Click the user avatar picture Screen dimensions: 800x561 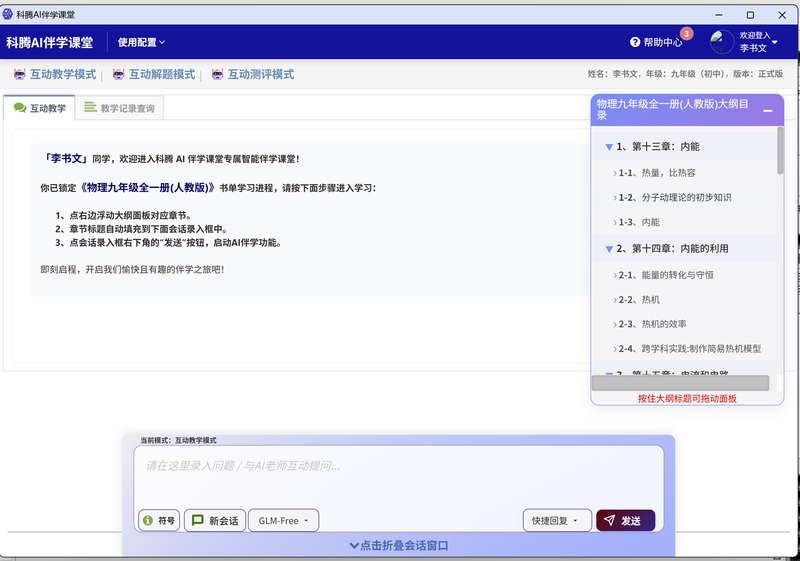[x=722, y=42]
